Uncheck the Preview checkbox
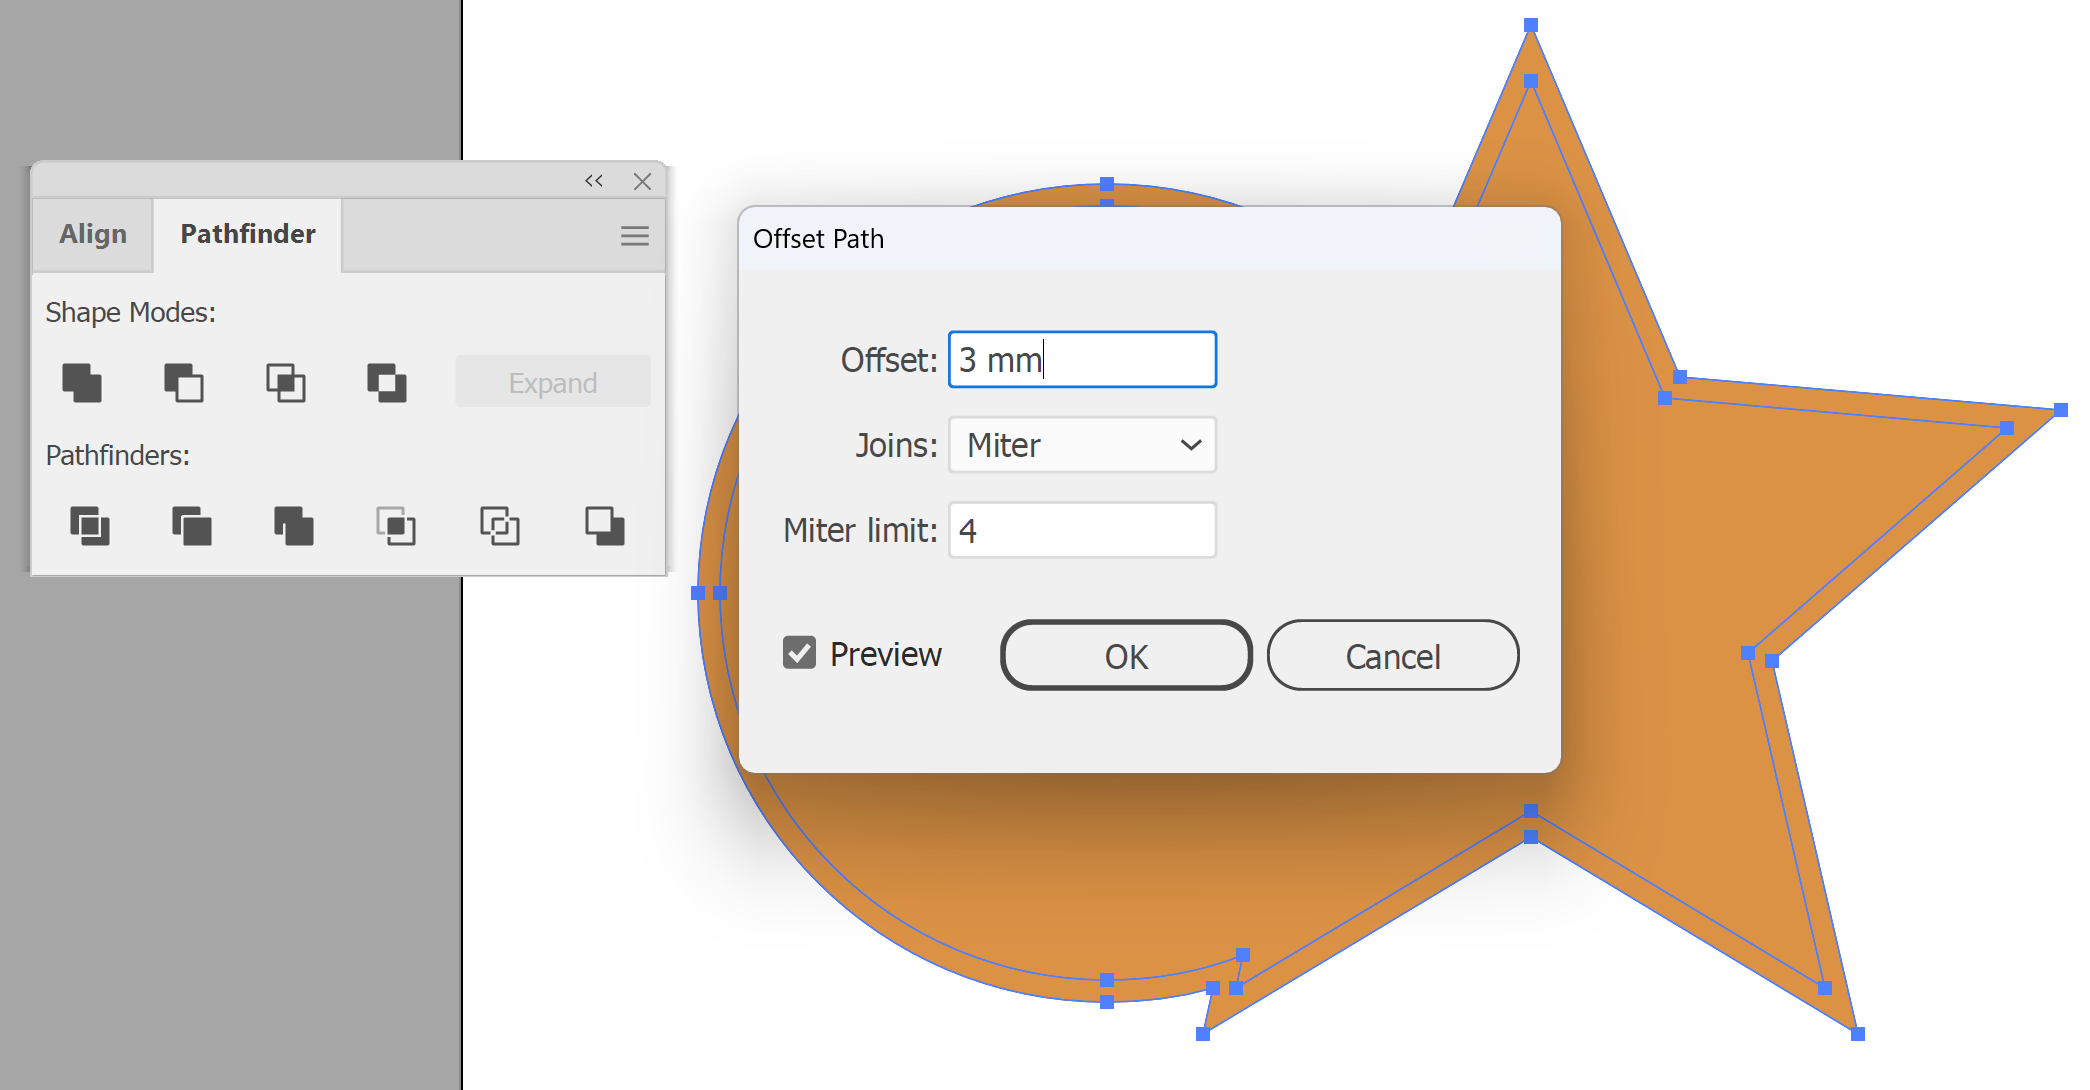This screenshot has height=1090, width=2090. [799, 653]
